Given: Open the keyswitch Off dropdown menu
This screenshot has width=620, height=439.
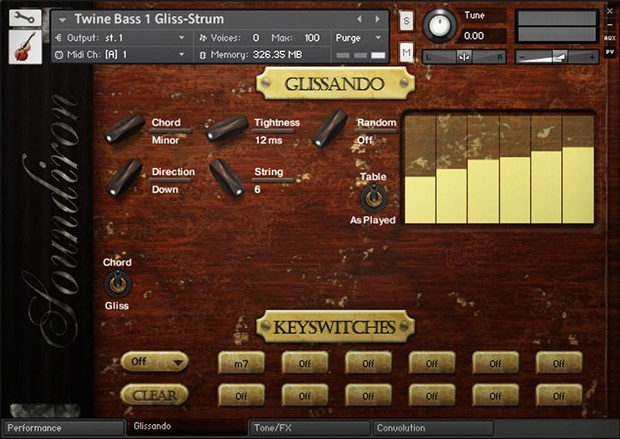Looking at the screenshot, I should (x=155, y=361).
